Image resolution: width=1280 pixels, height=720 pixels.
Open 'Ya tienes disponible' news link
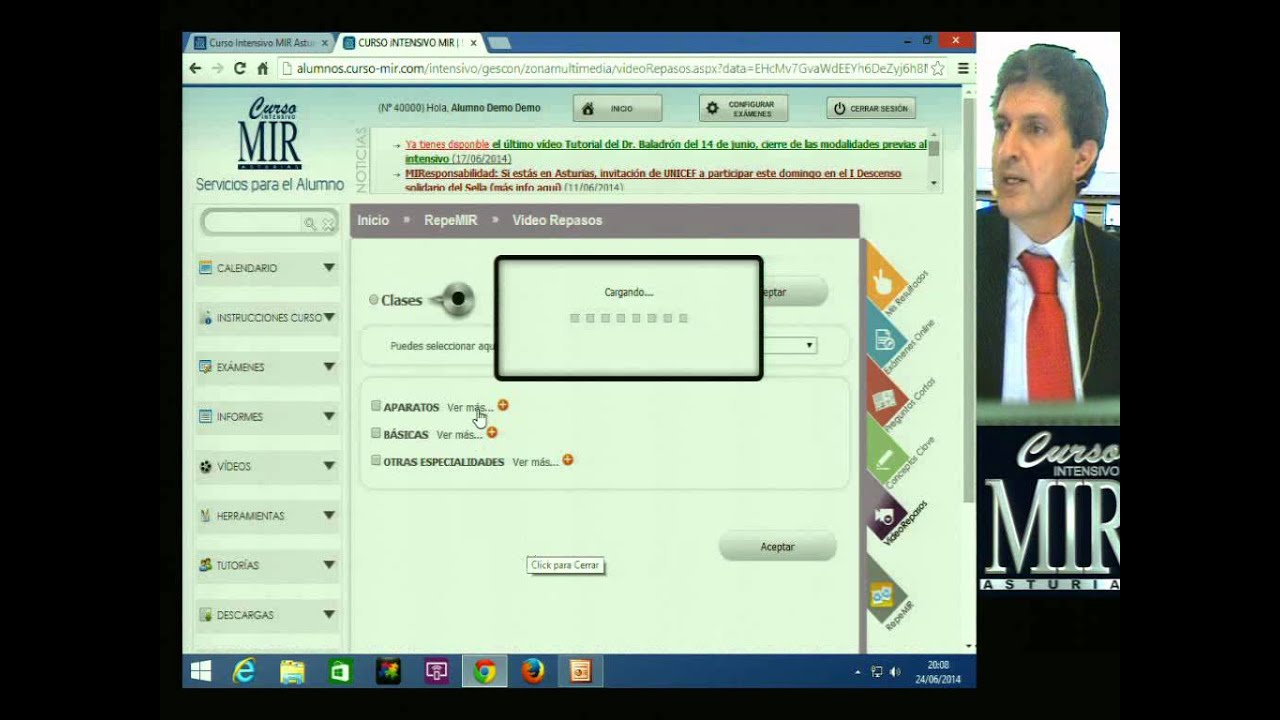coord(447,144)
